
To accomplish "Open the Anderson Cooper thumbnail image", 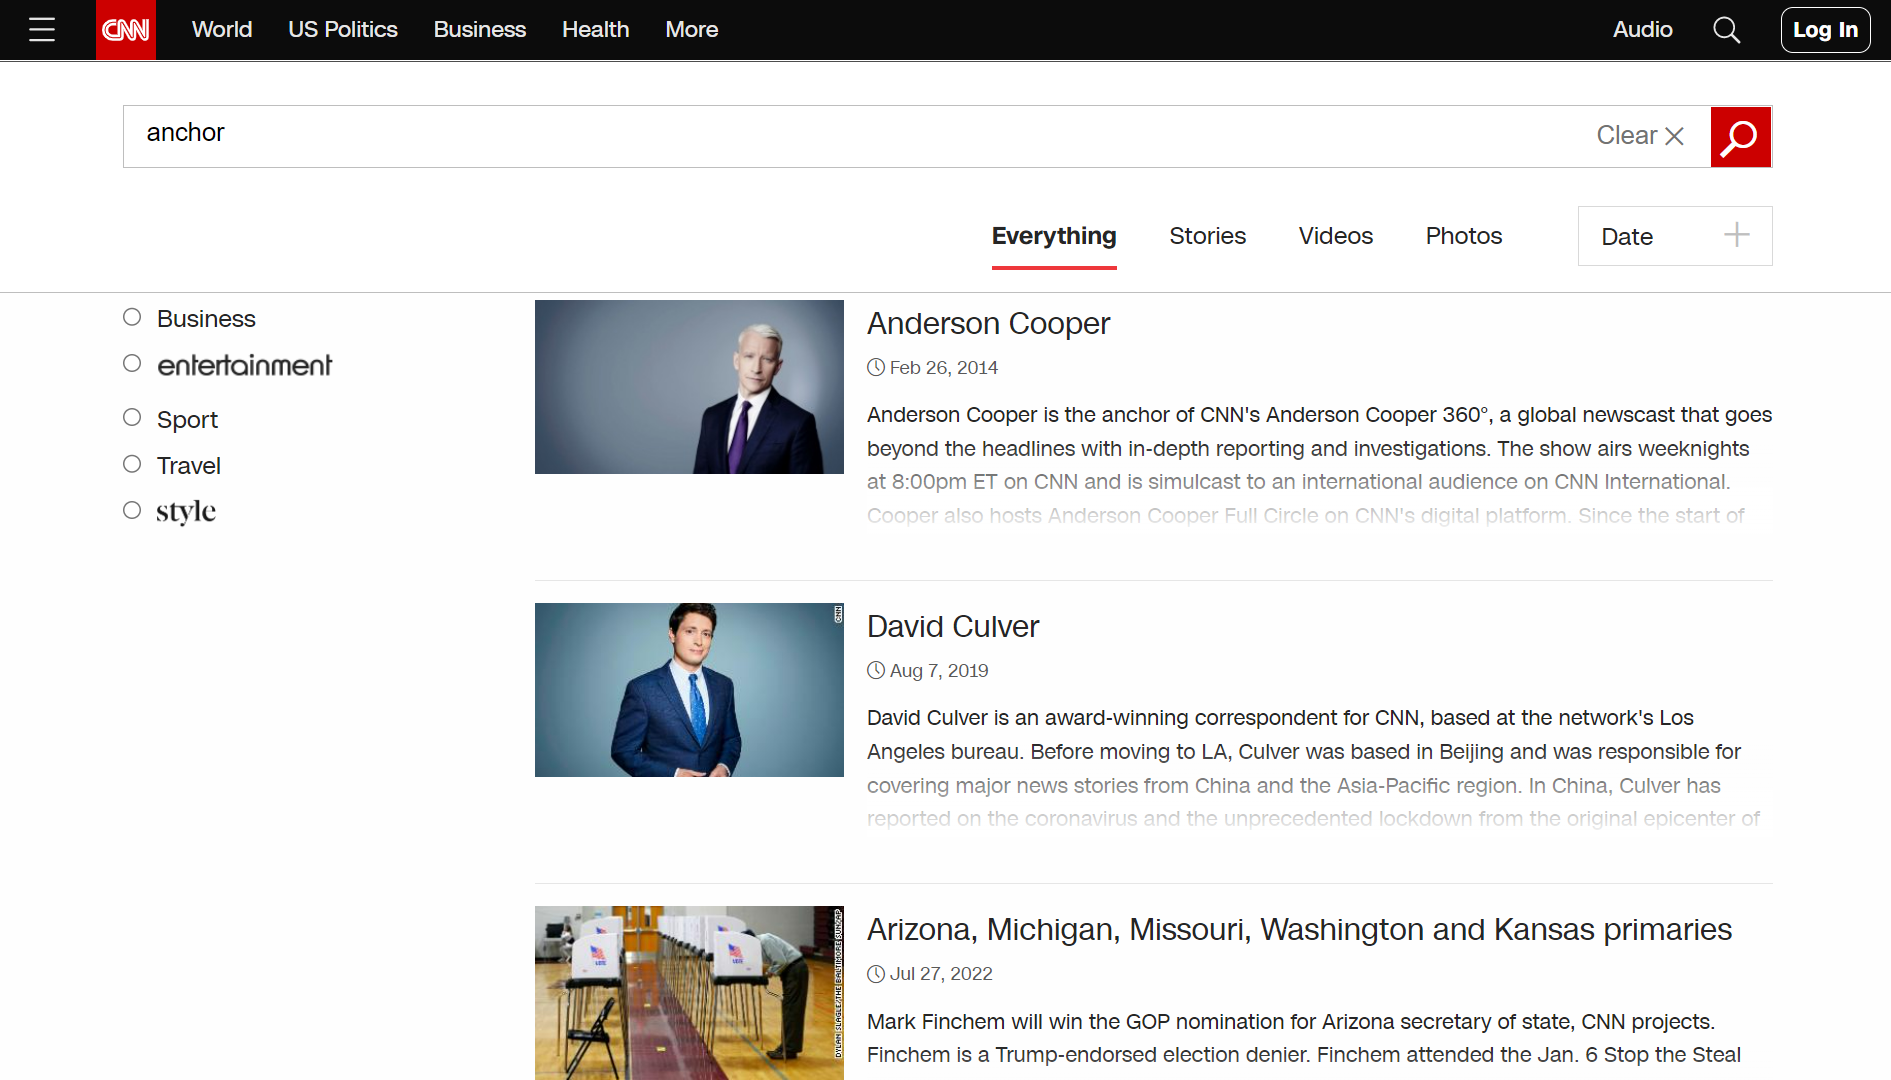I will coord(689,387).
